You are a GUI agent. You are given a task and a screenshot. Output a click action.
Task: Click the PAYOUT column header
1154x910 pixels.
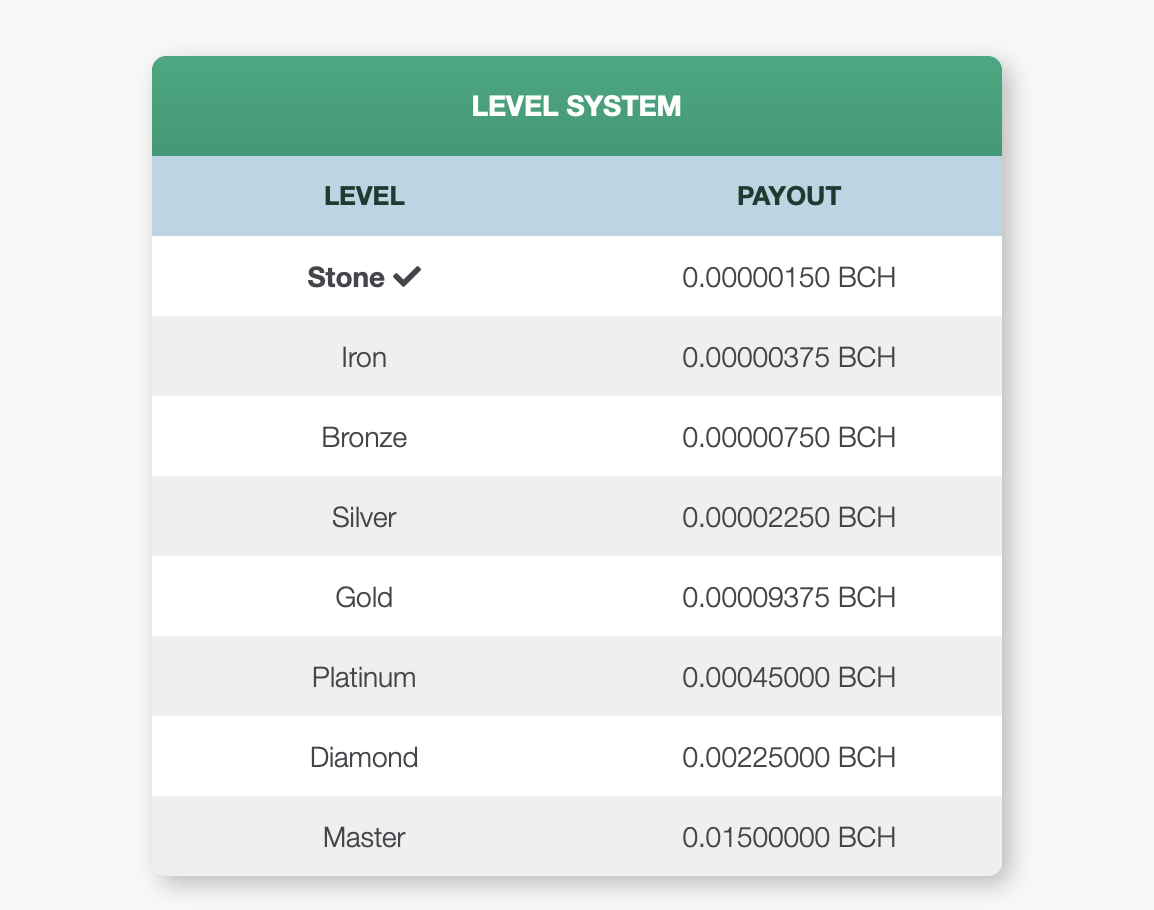(x=789, y=196)
